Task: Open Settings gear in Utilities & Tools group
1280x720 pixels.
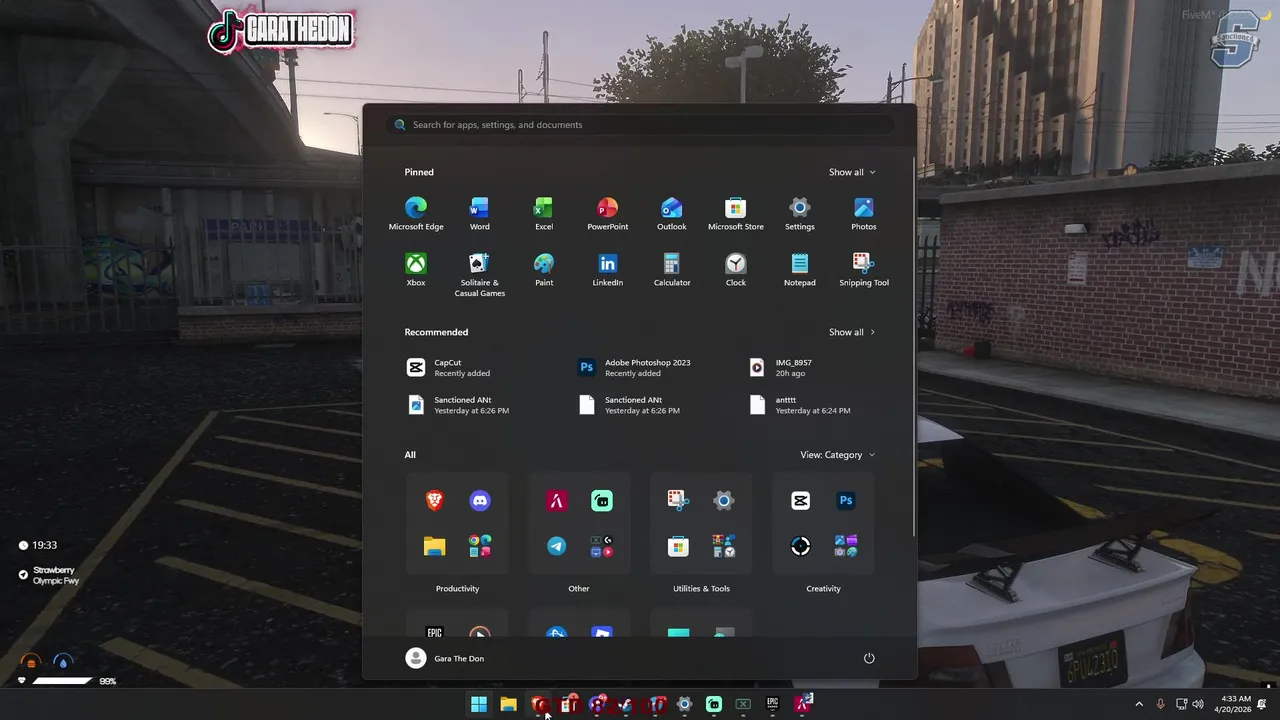Action: coord(724,501)
